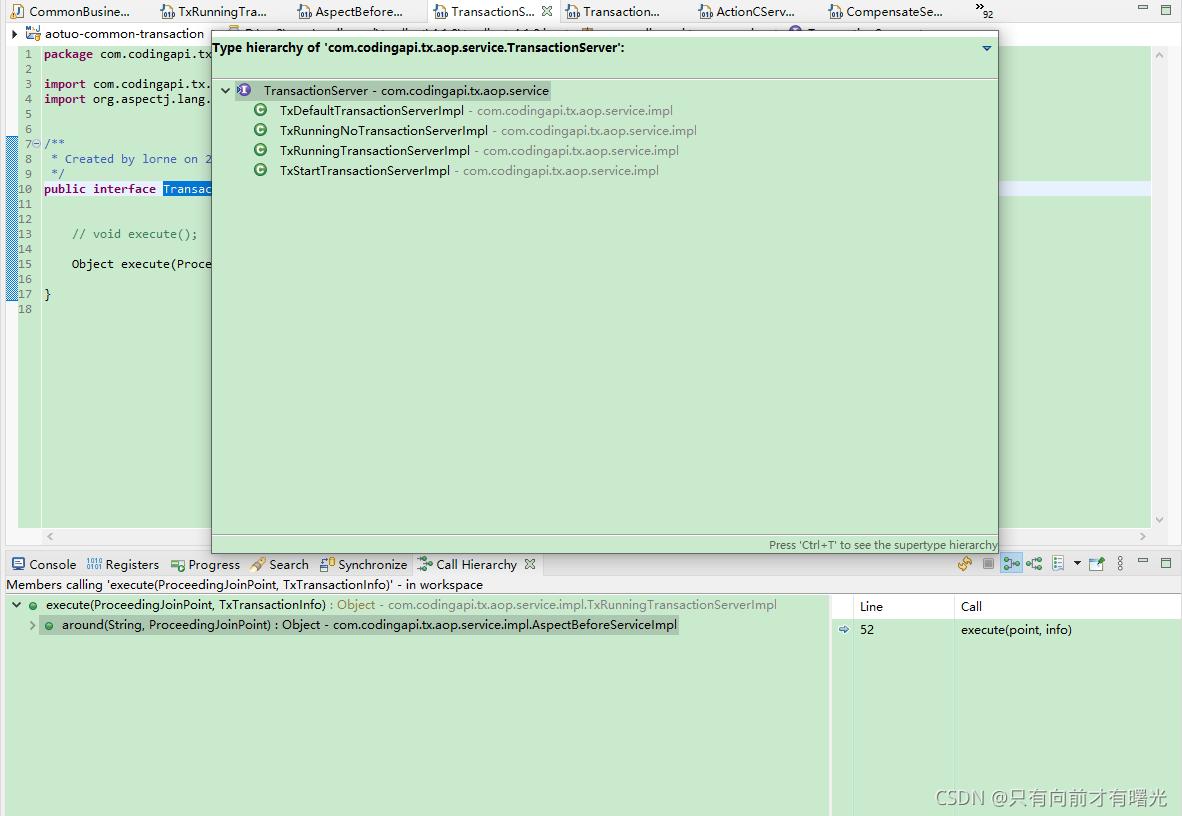Click class icon of TxRunningNoTransactionServerImpl
This screenshot has width=1182, height=816.
pyautogui.click(x=260, y=130)
